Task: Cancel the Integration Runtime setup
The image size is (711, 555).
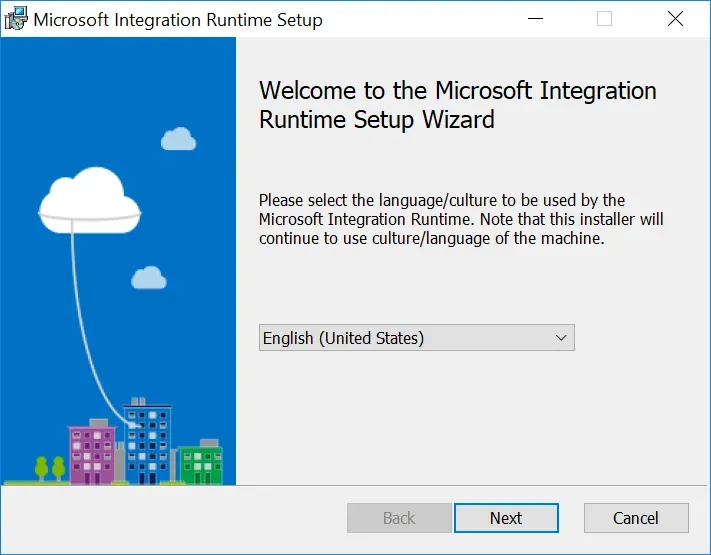Action: tap(636, 518)
